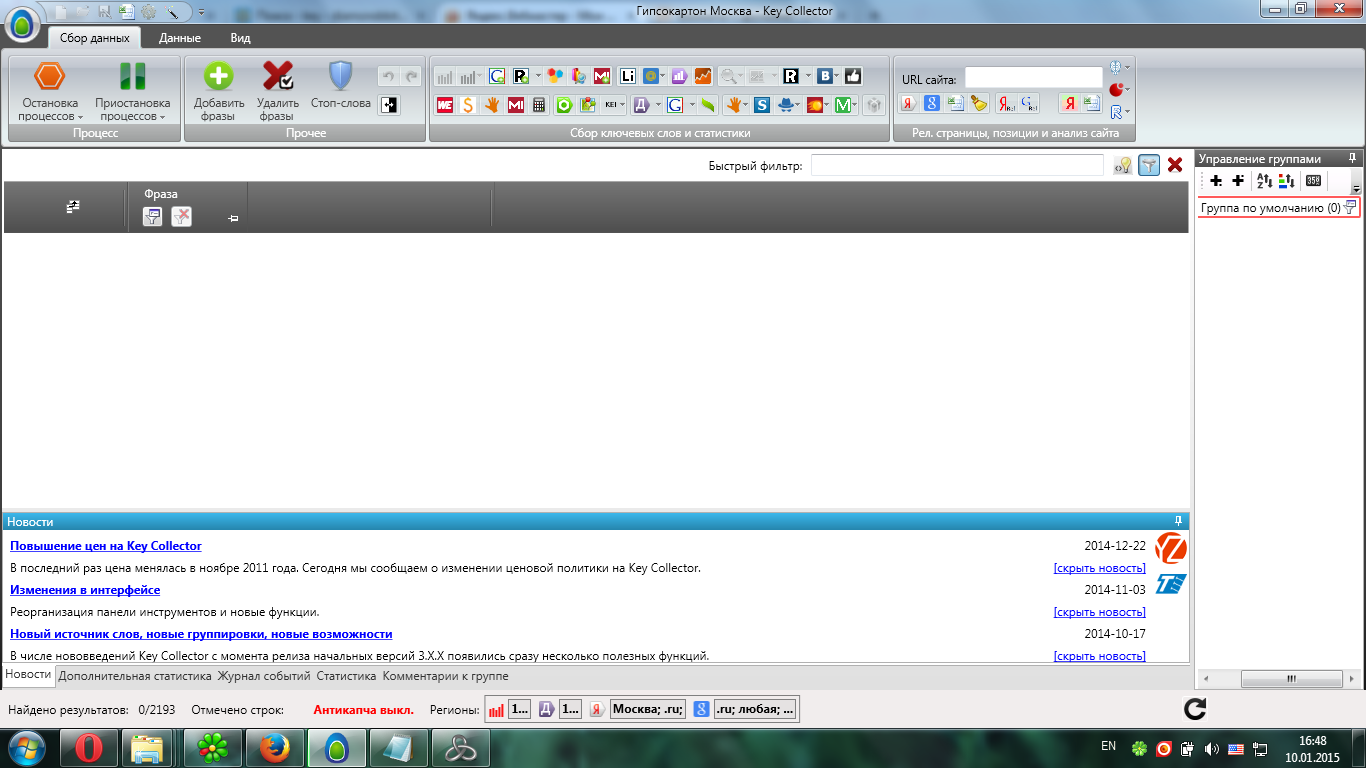The height and width of the screenshot is (768, 1366).
Task: Click the thumbs-up icon in toolbar
Action: pos(853,76)
